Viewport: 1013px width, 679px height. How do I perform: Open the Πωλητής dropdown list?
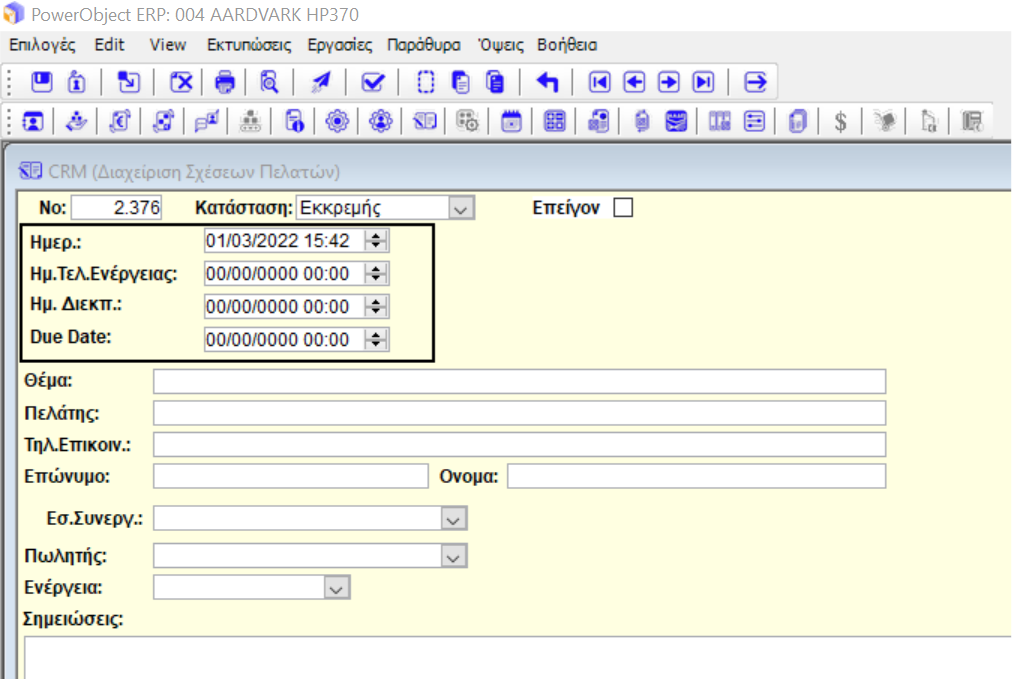tap(454, 556)
